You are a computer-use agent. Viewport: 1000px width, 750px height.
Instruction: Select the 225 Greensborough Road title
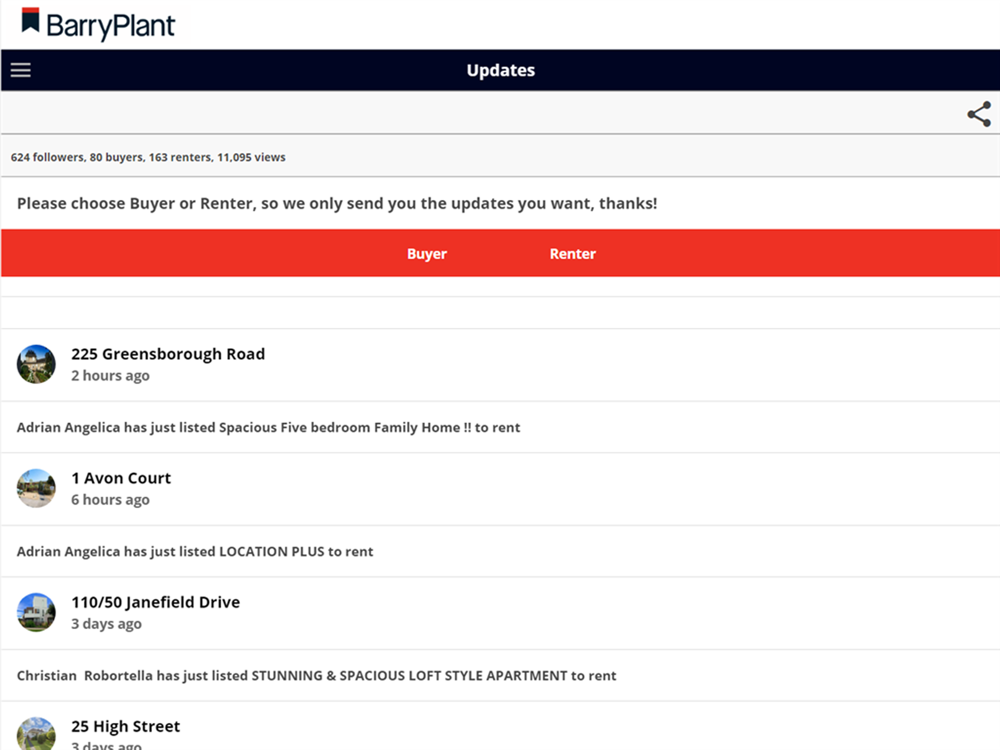click(168, 354)
